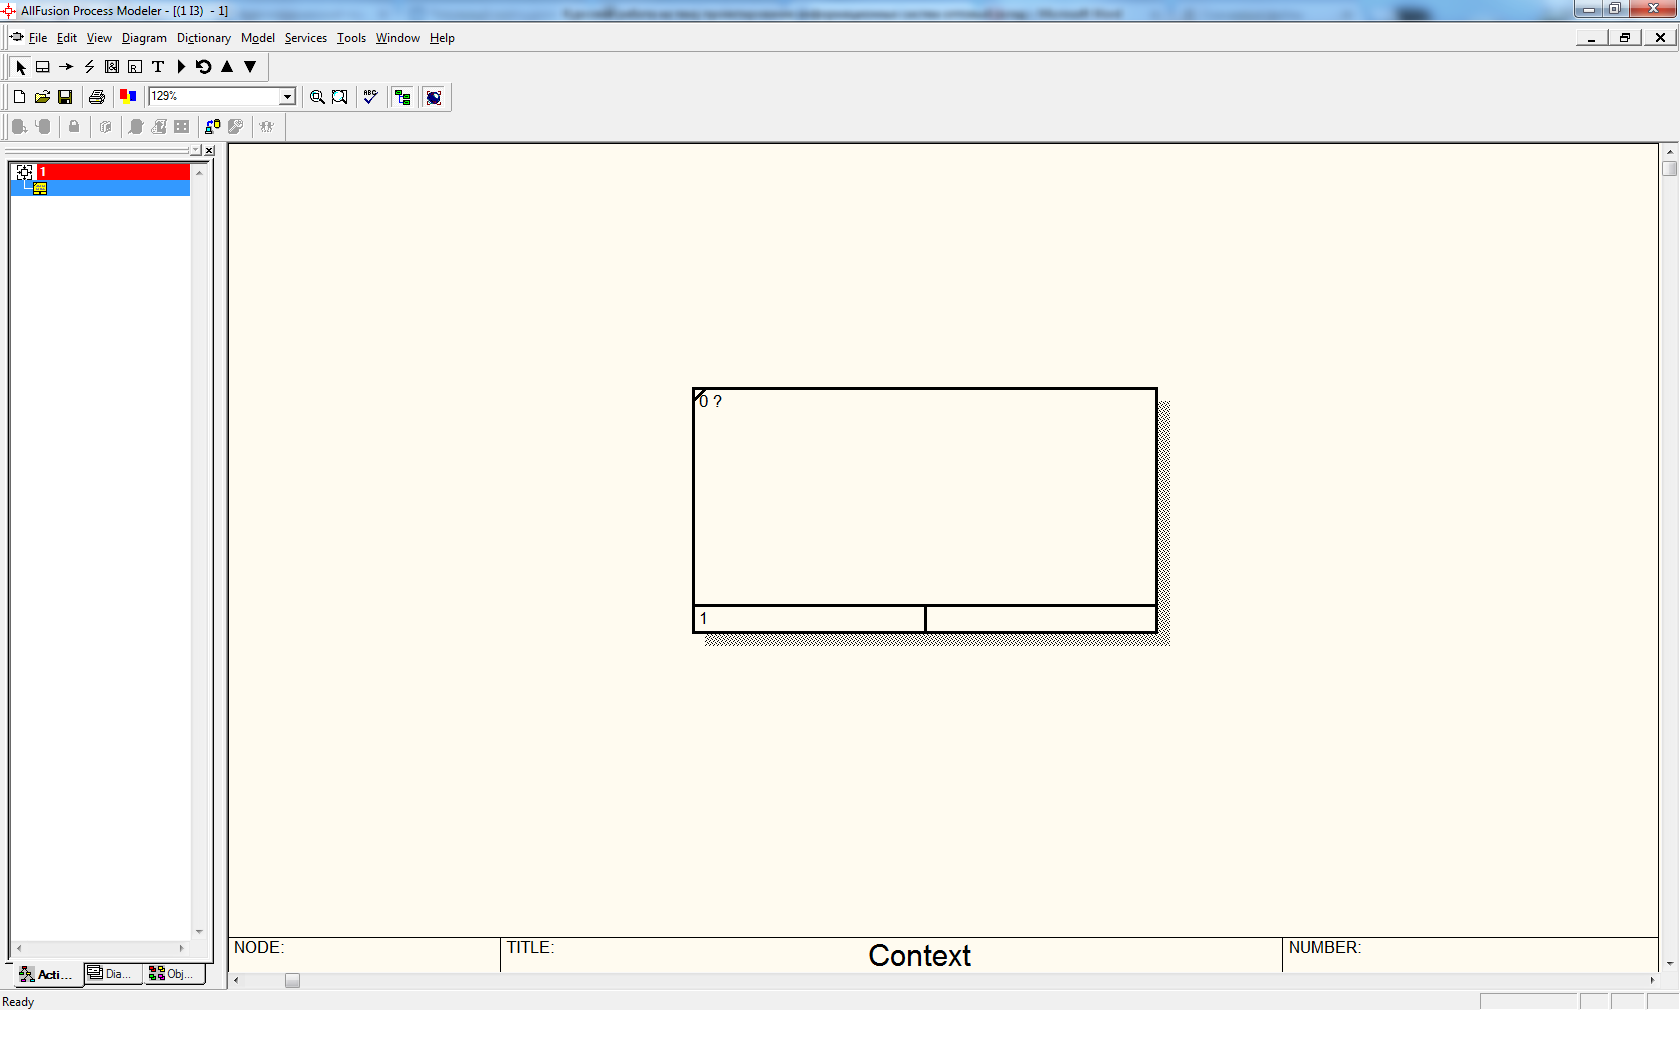Save the current model
Image resolution: width=1680 pixels, height=1050 pixels.
point(65,97)
